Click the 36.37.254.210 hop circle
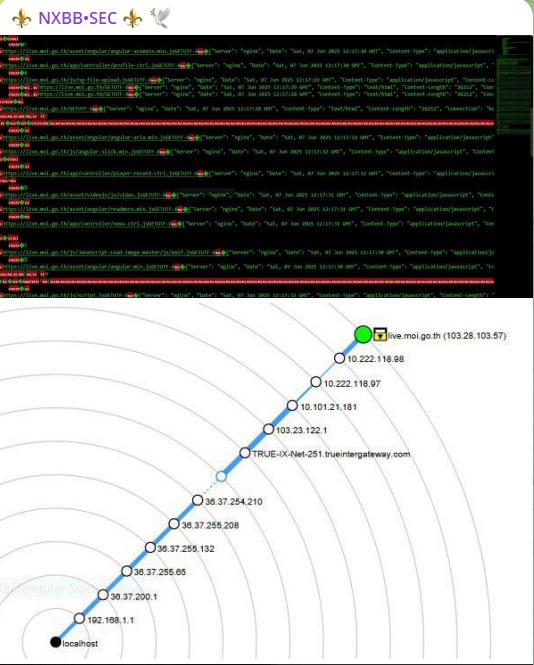Screen dimensions: 534x665 pos(198,500)
